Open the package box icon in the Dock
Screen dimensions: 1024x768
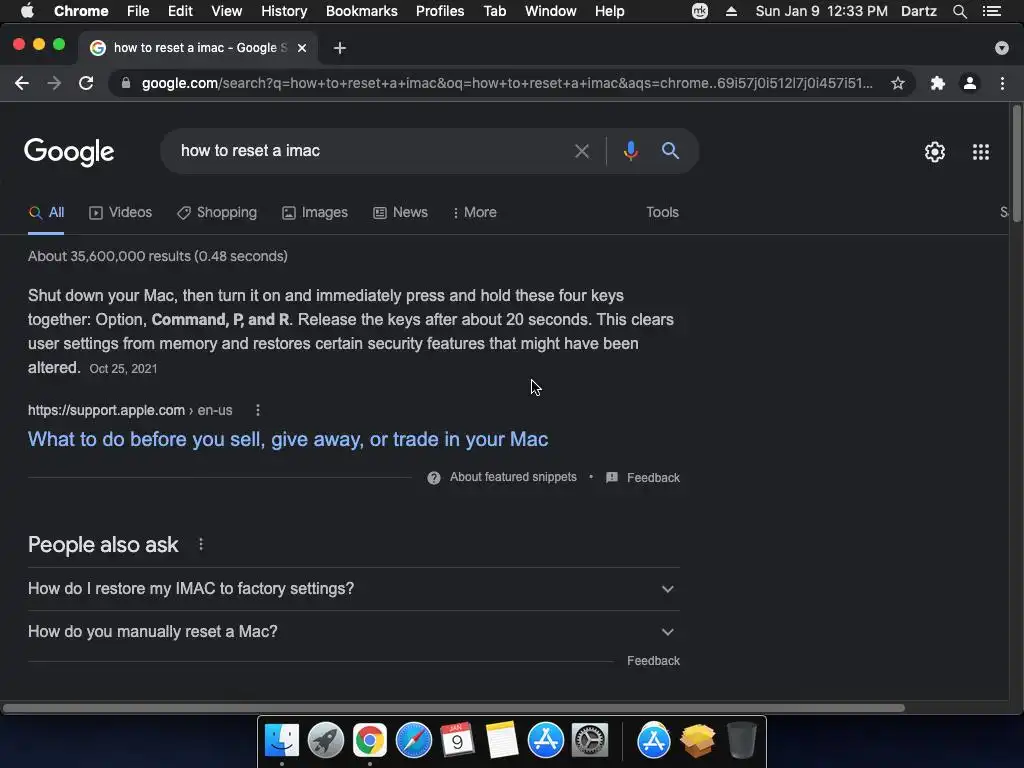(697, 741)
